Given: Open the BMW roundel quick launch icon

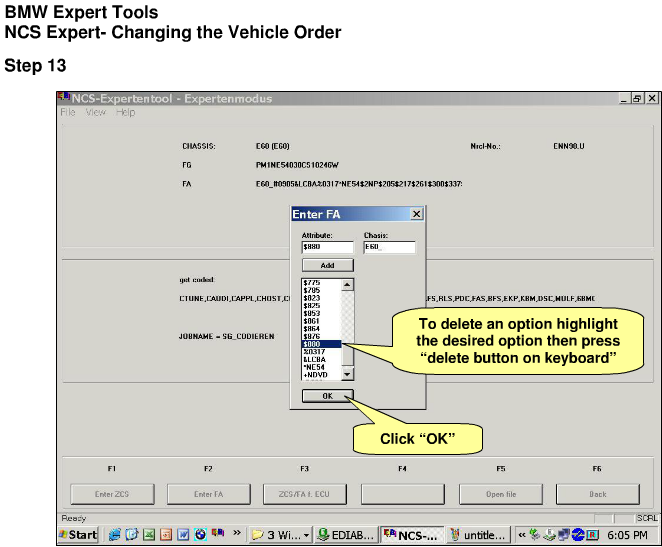Looking at the screenshot, I should 201,535.
